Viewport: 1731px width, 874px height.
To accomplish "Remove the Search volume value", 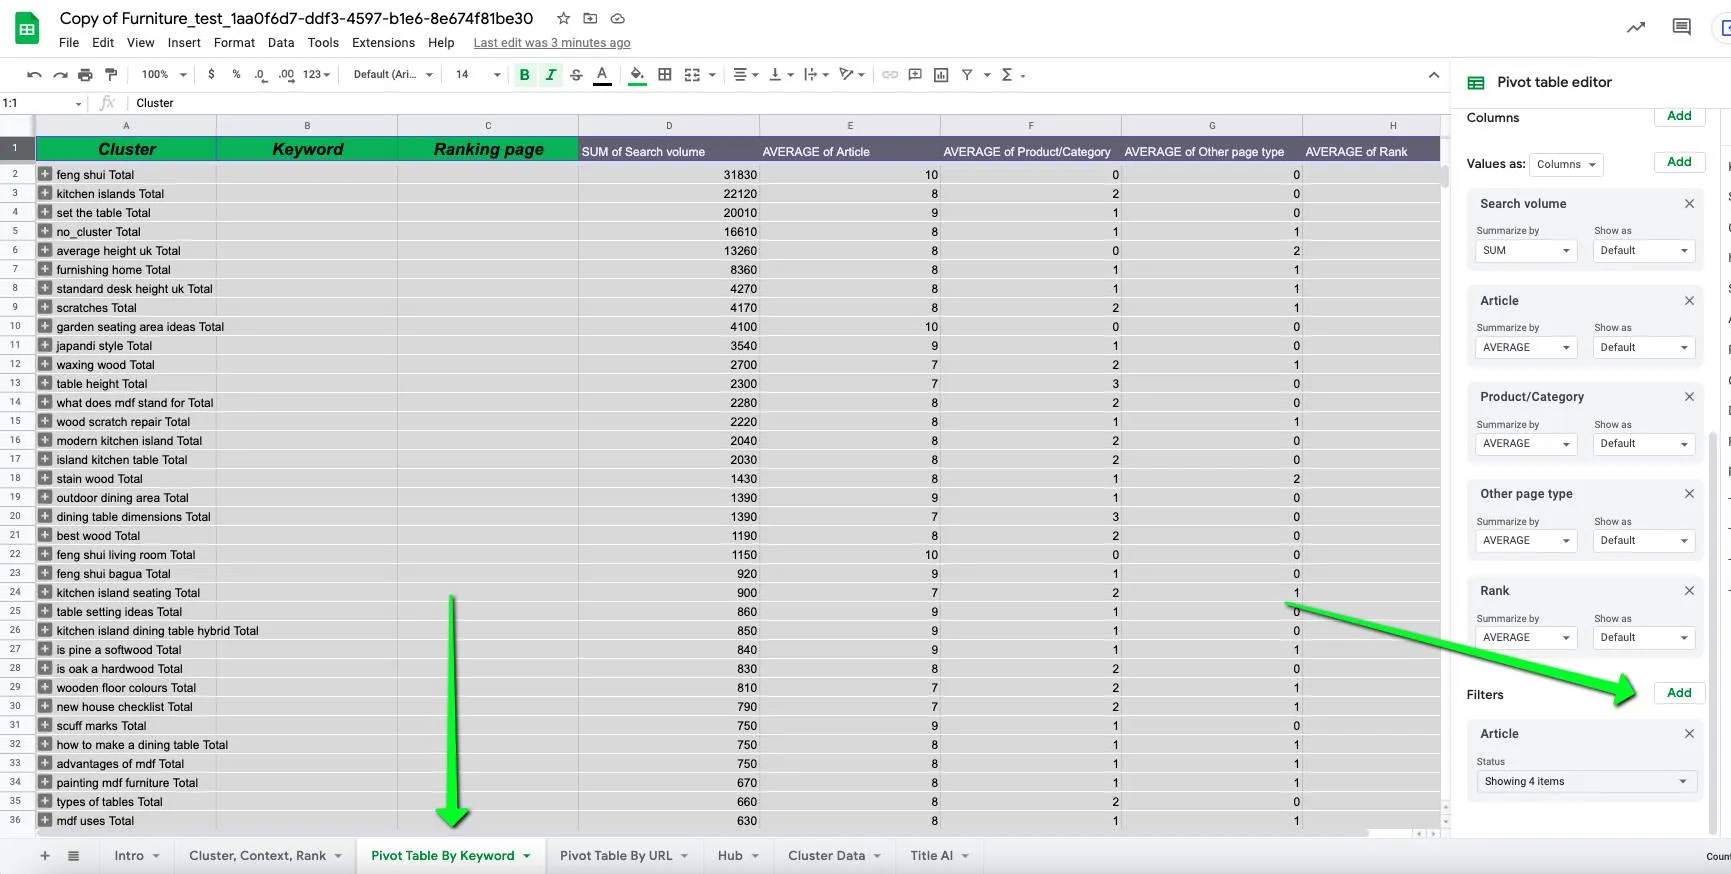I will click(x=1689, y=204).
